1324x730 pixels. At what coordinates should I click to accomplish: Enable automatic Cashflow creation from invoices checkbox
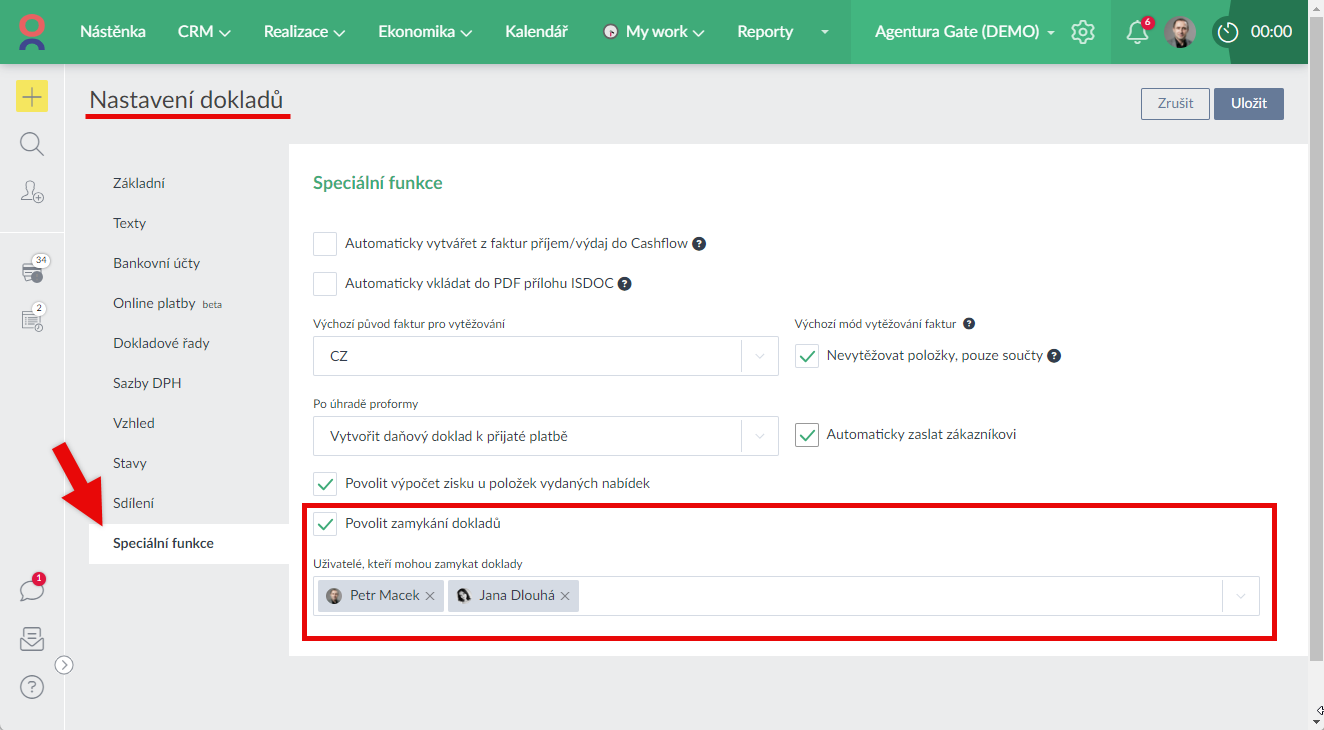(x=325, y=244)
